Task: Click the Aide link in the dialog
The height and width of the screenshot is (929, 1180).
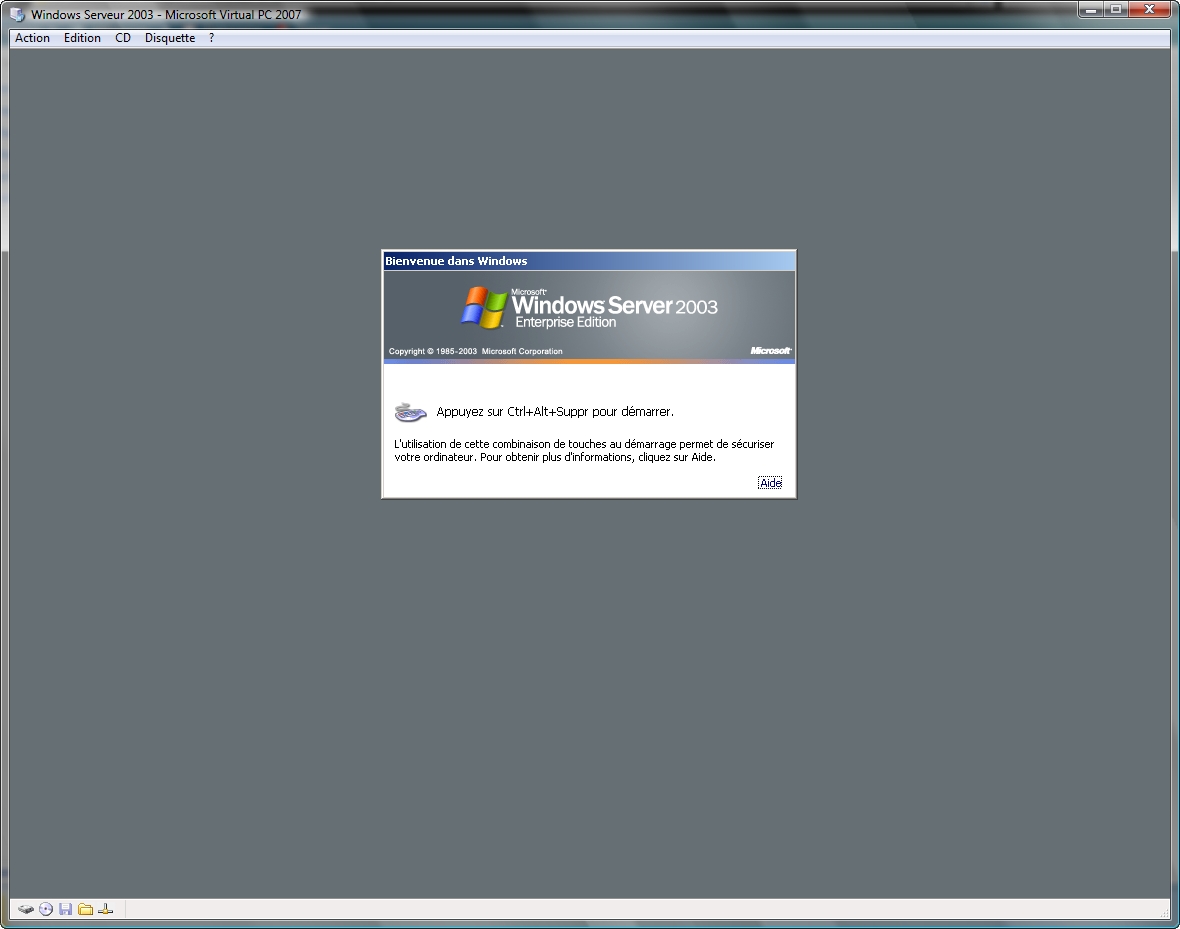Action: (770, 483)
